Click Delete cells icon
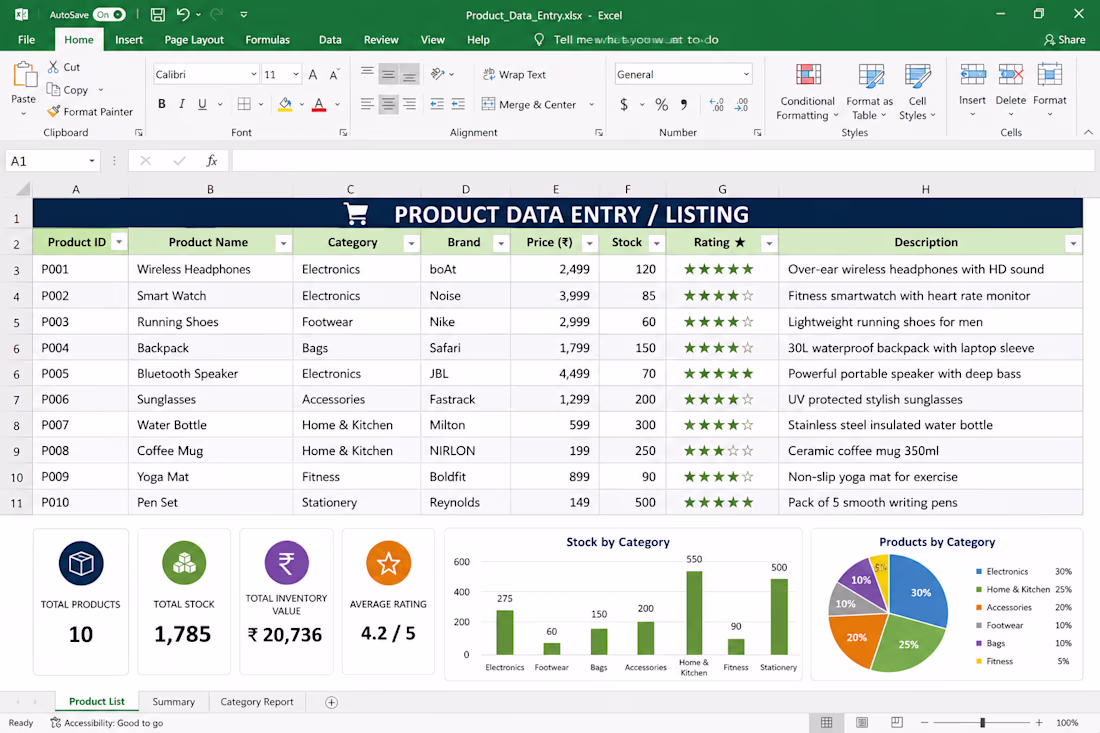The width and height of the screenshot is (1100, 733). pos(1010,74)
